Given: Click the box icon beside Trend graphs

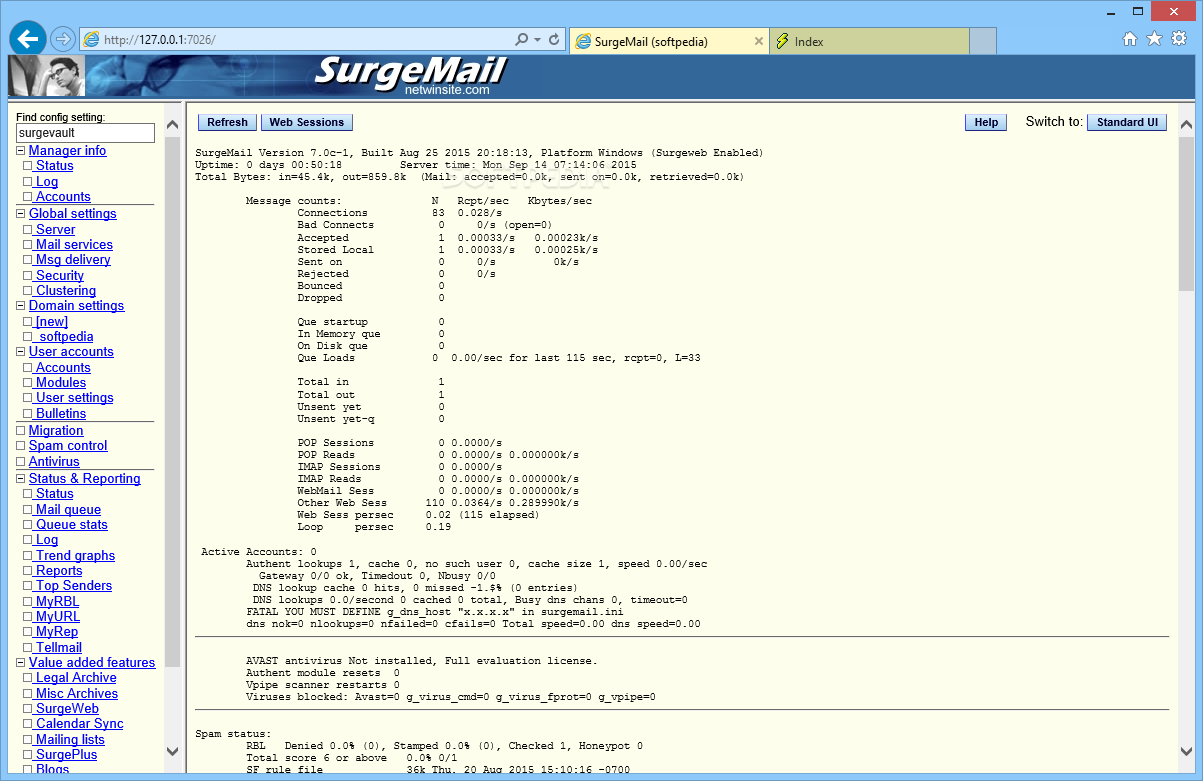Looking at the screenshot, I should [28, 556].
